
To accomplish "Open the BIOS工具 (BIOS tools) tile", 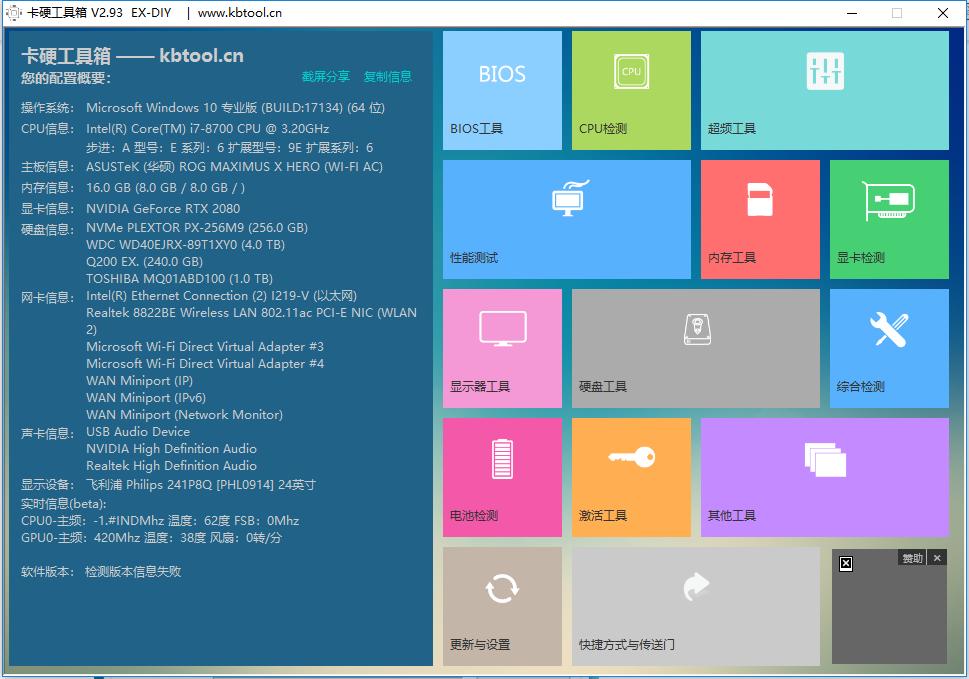I will (501, 90).
